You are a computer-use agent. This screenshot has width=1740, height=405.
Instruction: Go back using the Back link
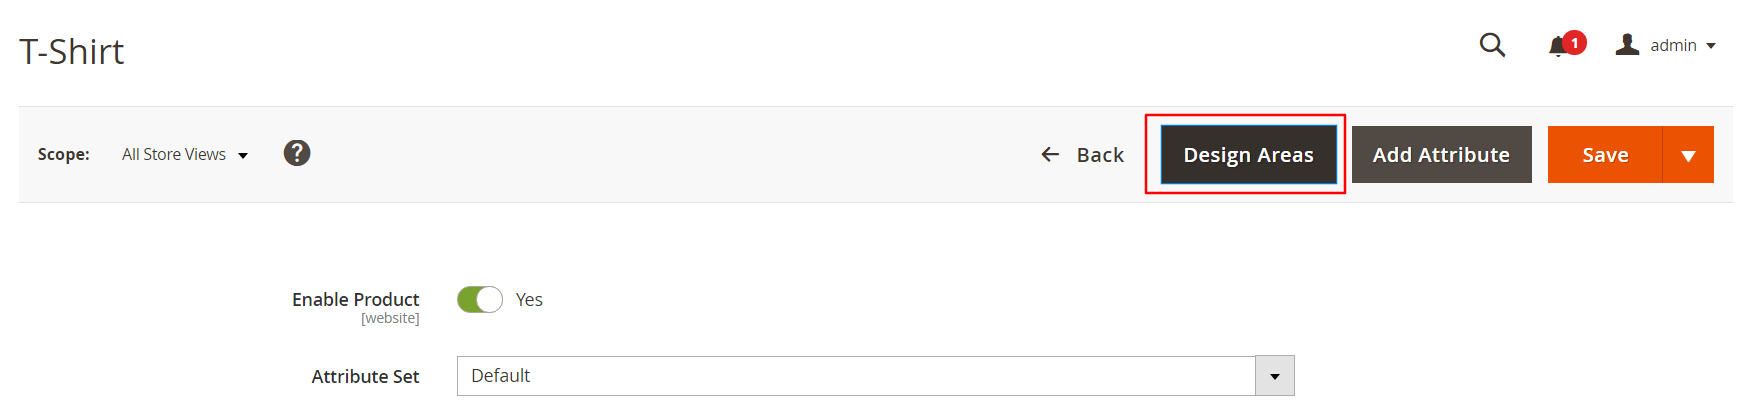(x=1100, y=155)
